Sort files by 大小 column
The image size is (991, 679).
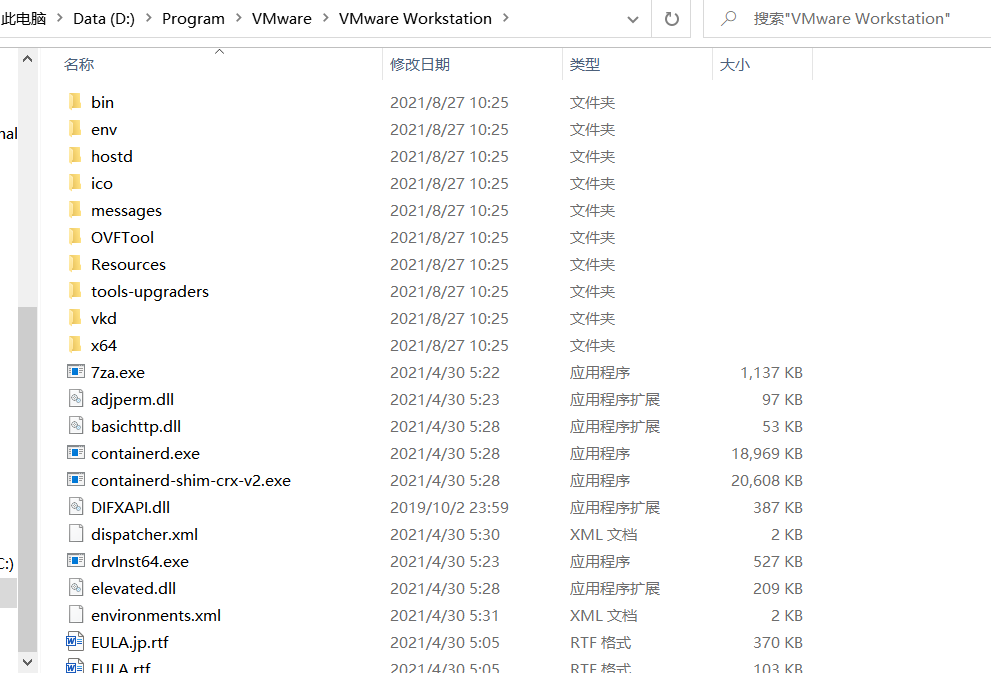pos(734,64)
